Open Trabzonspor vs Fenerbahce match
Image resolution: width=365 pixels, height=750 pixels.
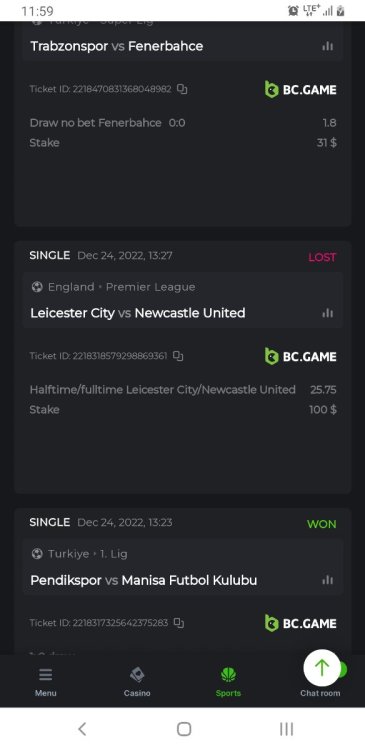coord(117,46)
